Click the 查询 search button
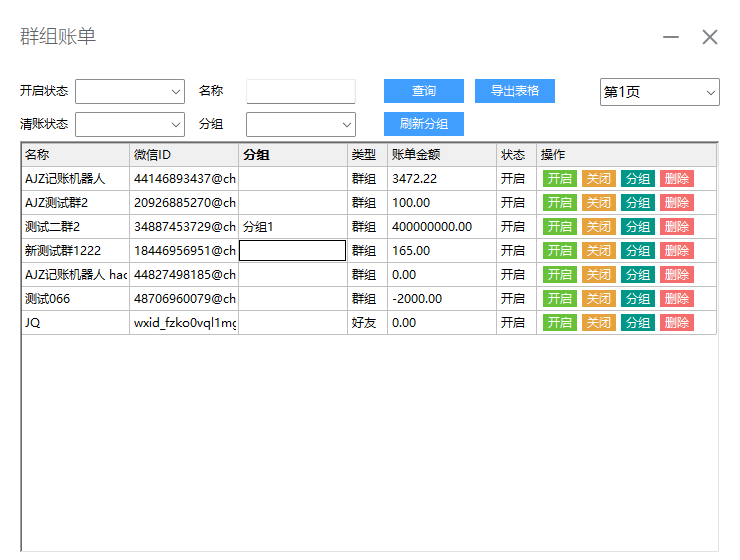 pyautogui.click(x=424, y=91)
